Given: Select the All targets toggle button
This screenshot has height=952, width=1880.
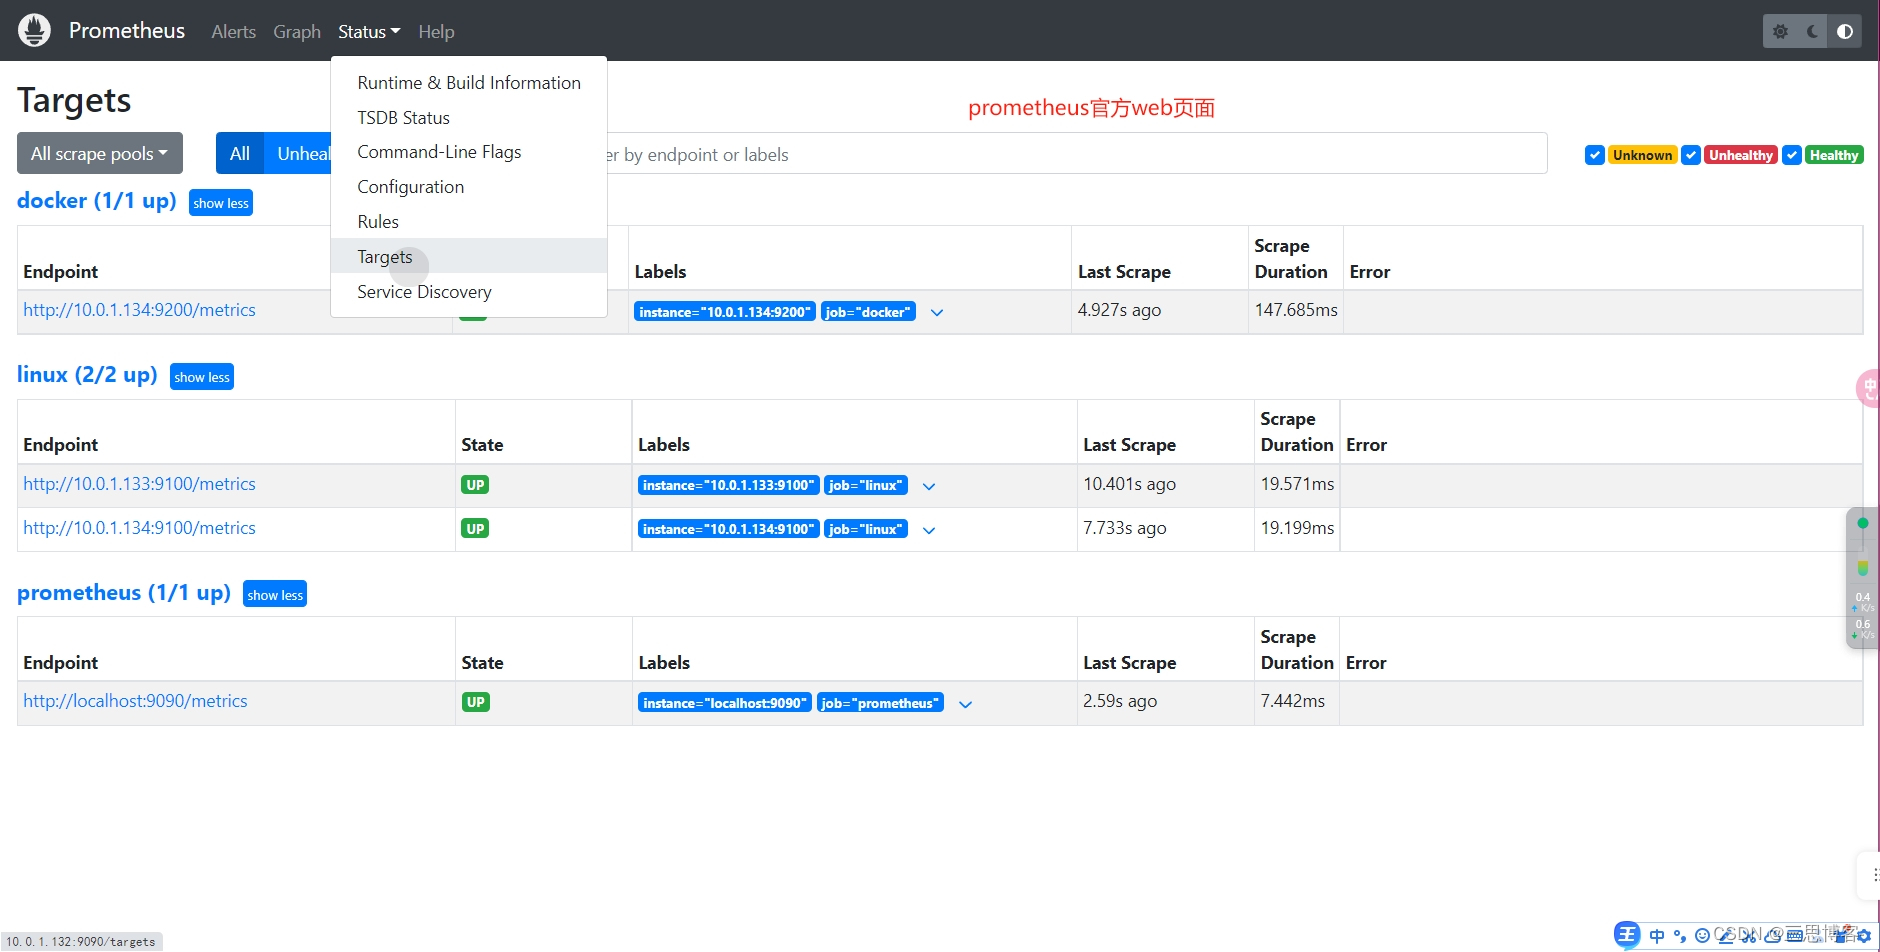Looking at the screenshot, I should coord(240,153).
